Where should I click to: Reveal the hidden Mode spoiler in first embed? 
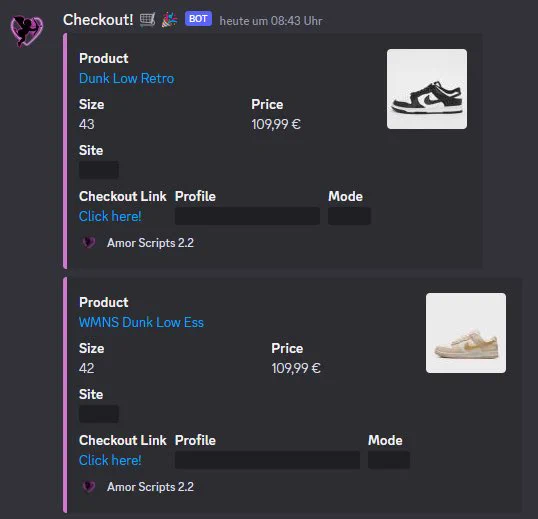349,216
